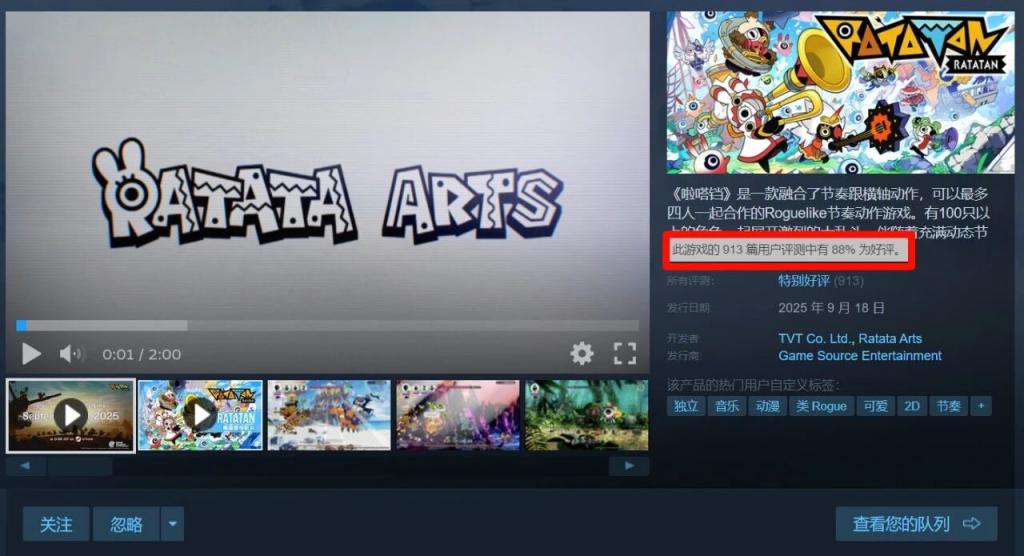
Task: Select the 类 Rogue tag
Action: (x=821, y=406)
